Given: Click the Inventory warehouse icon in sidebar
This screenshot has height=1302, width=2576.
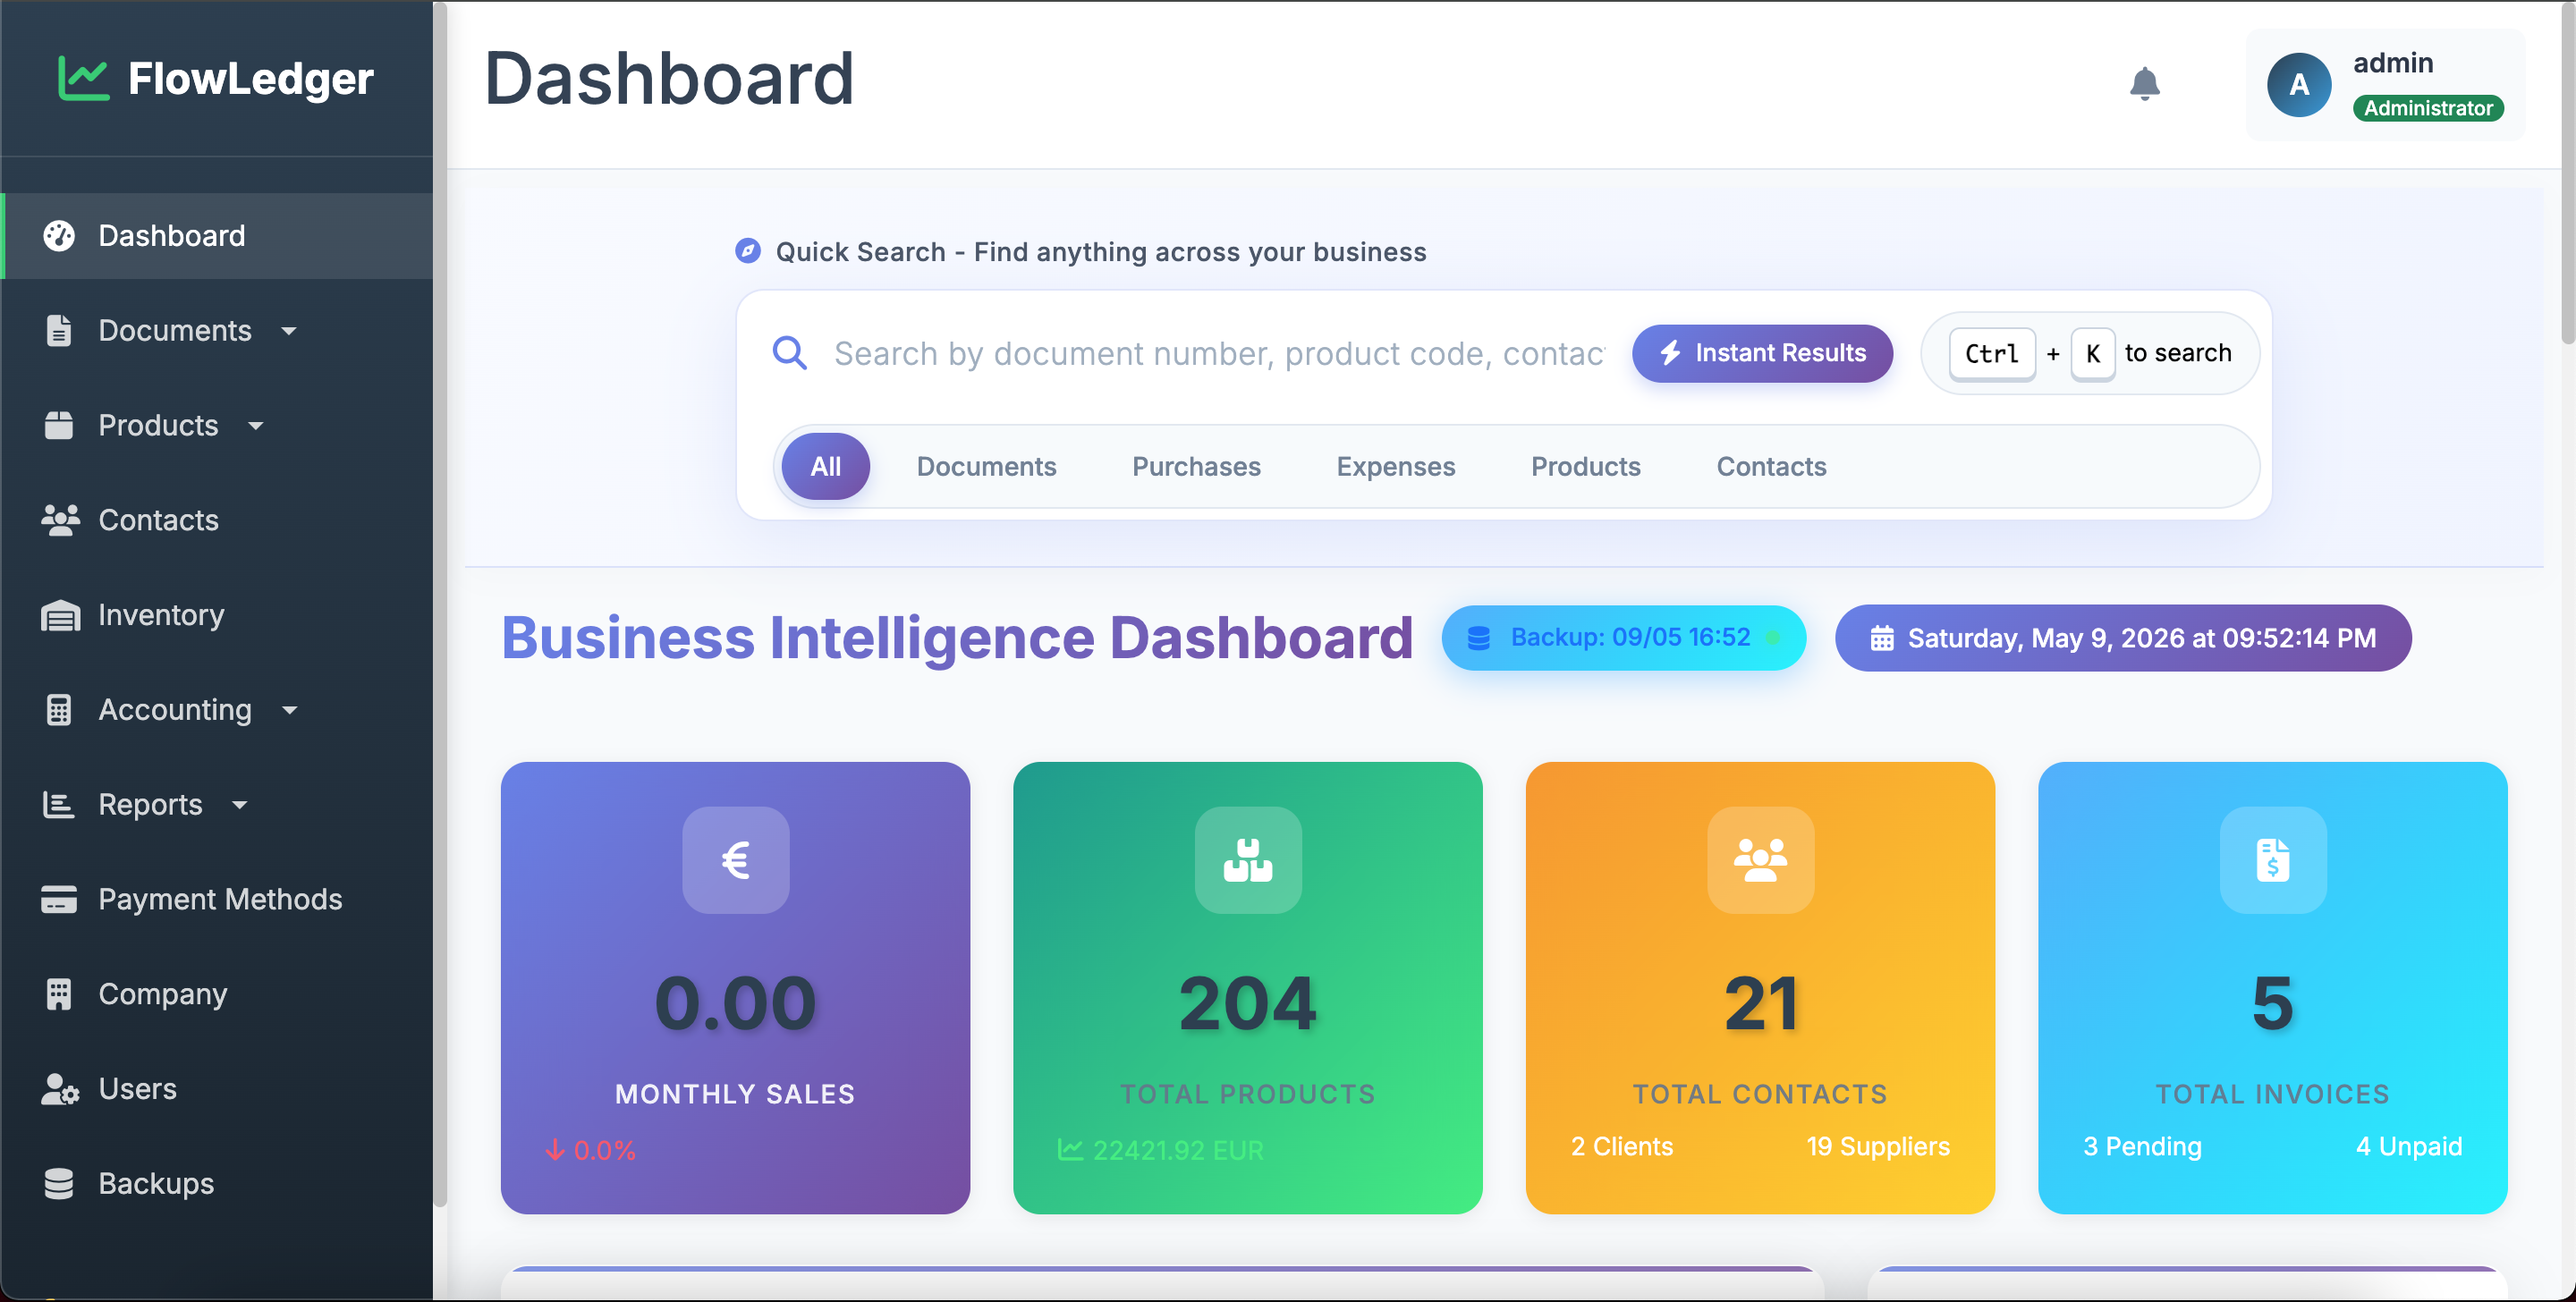Looking at the screenshot, I should pos(60,615).
